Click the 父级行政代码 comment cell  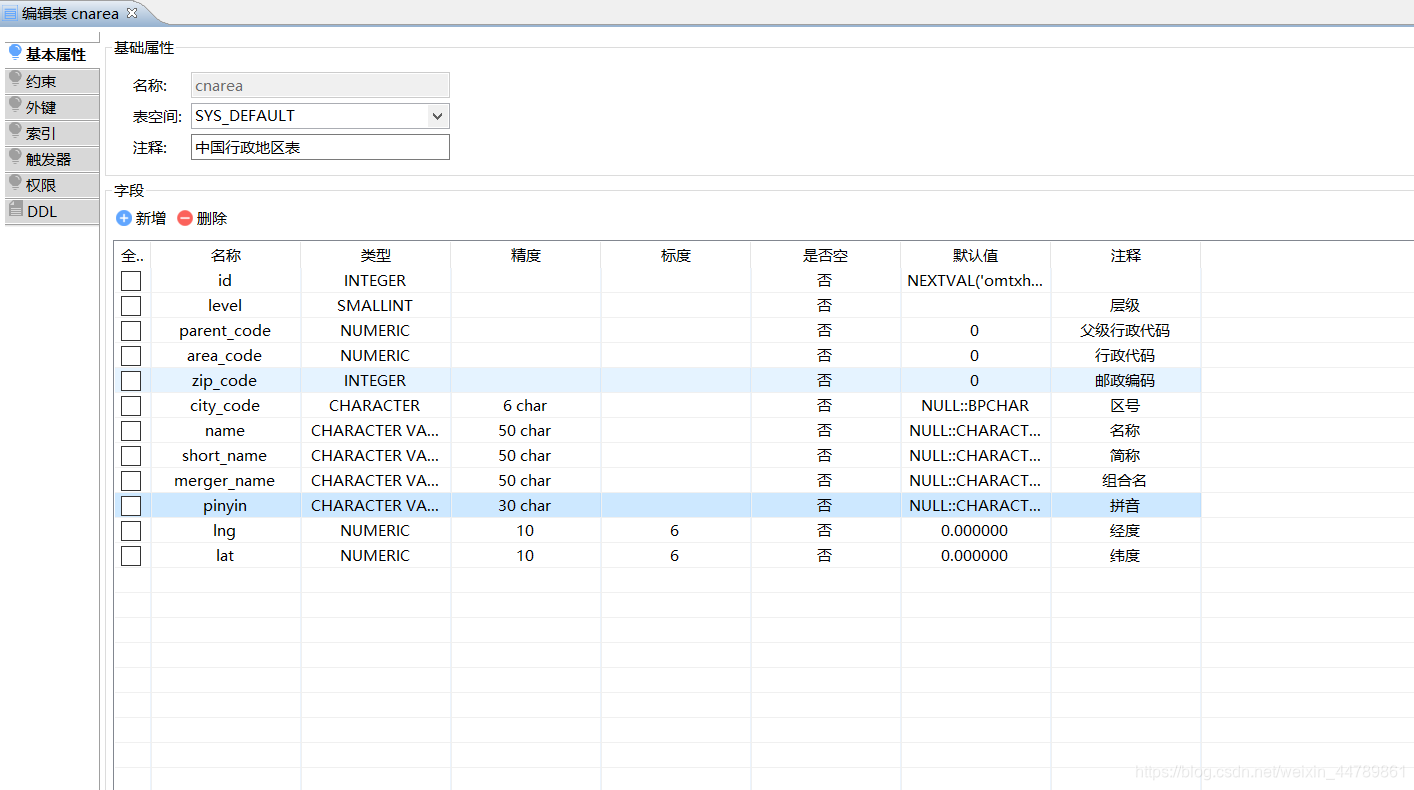1125,331
